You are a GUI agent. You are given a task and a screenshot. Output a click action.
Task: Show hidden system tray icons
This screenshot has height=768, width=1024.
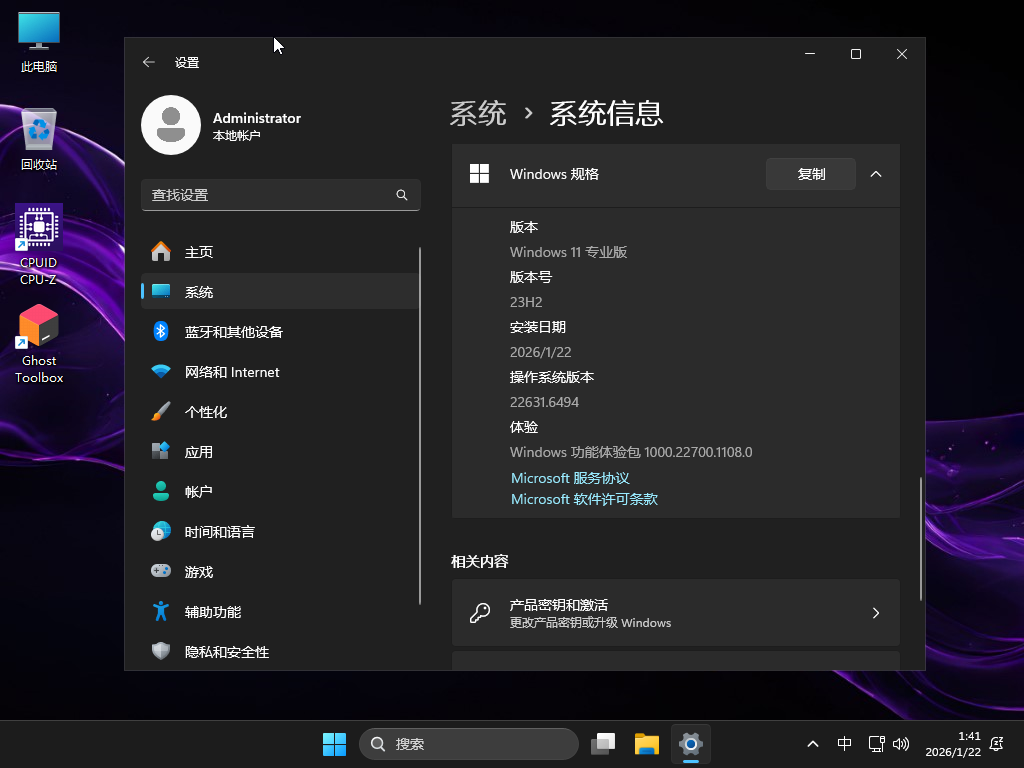[813, 744]
